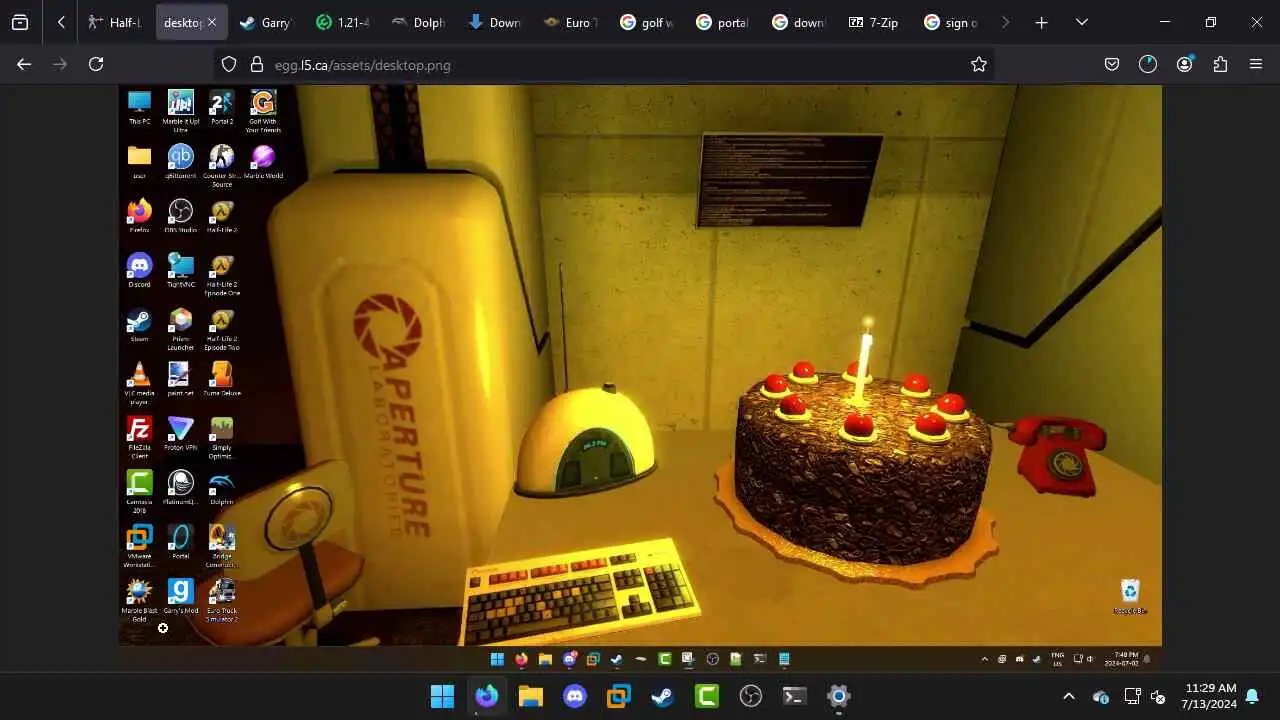
Task: Open OBS Studio from the taskbar
Action: [751, 696]
